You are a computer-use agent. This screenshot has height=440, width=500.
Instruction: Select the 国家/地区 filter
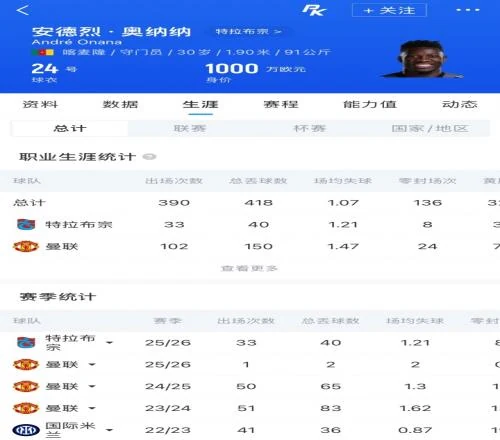pyautogui.click(x=430, y=128)
